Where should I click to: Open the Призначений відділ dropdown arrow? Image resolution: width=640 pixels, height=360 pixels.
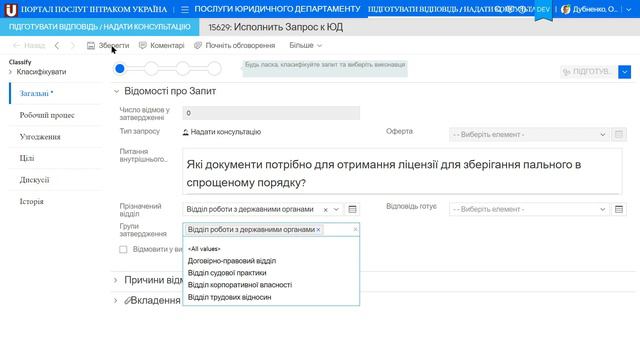click(x=336, y=209)
